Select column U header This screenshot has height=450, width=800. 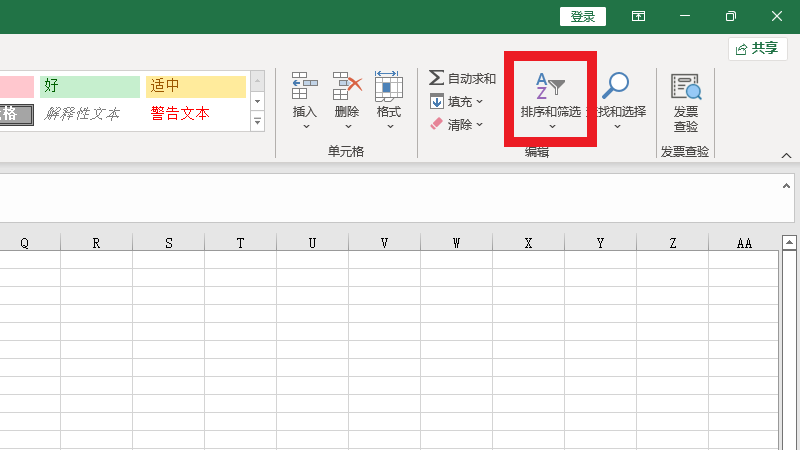click(x=312, y=243)
